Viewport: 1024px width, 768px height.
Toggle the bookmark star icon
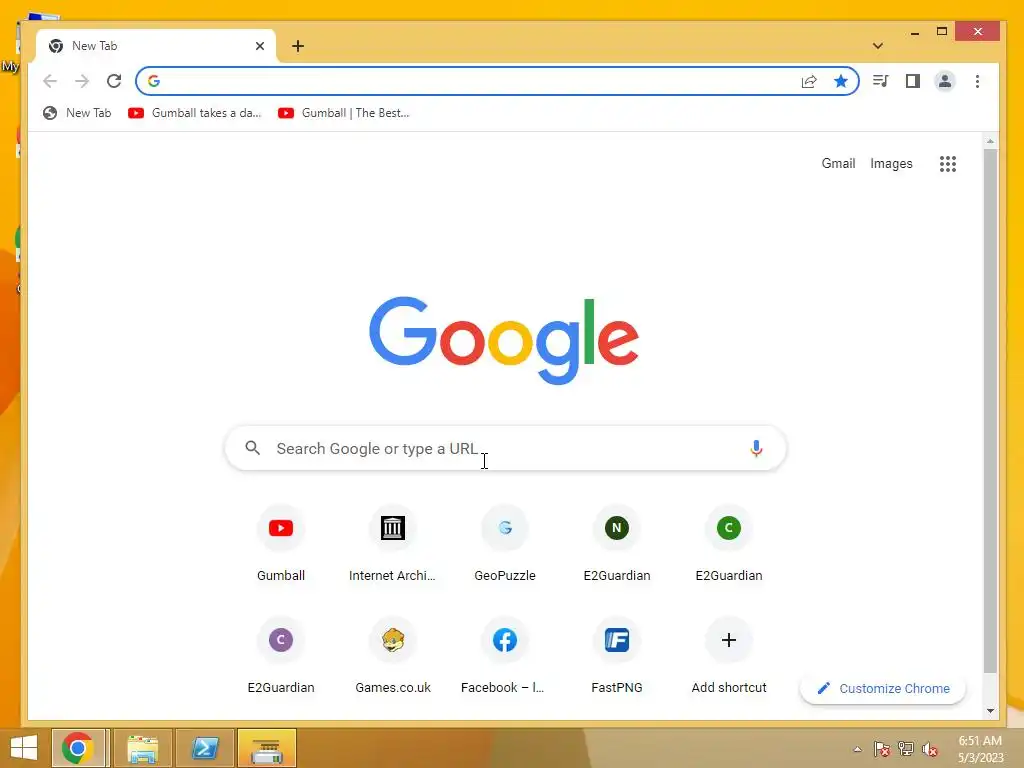coord(840,81)
